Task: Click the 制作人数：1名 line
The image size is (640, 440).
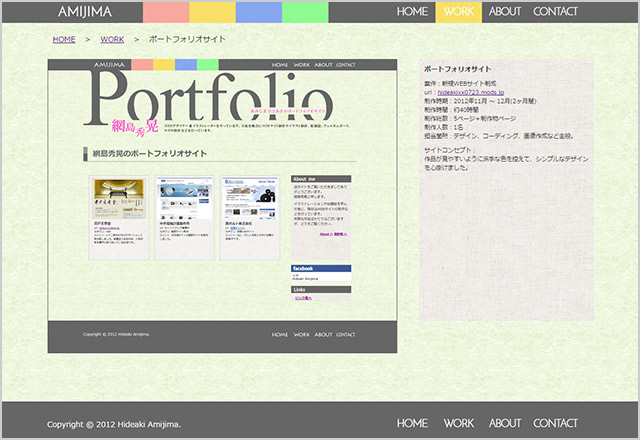Action: (x=444, y=127)
